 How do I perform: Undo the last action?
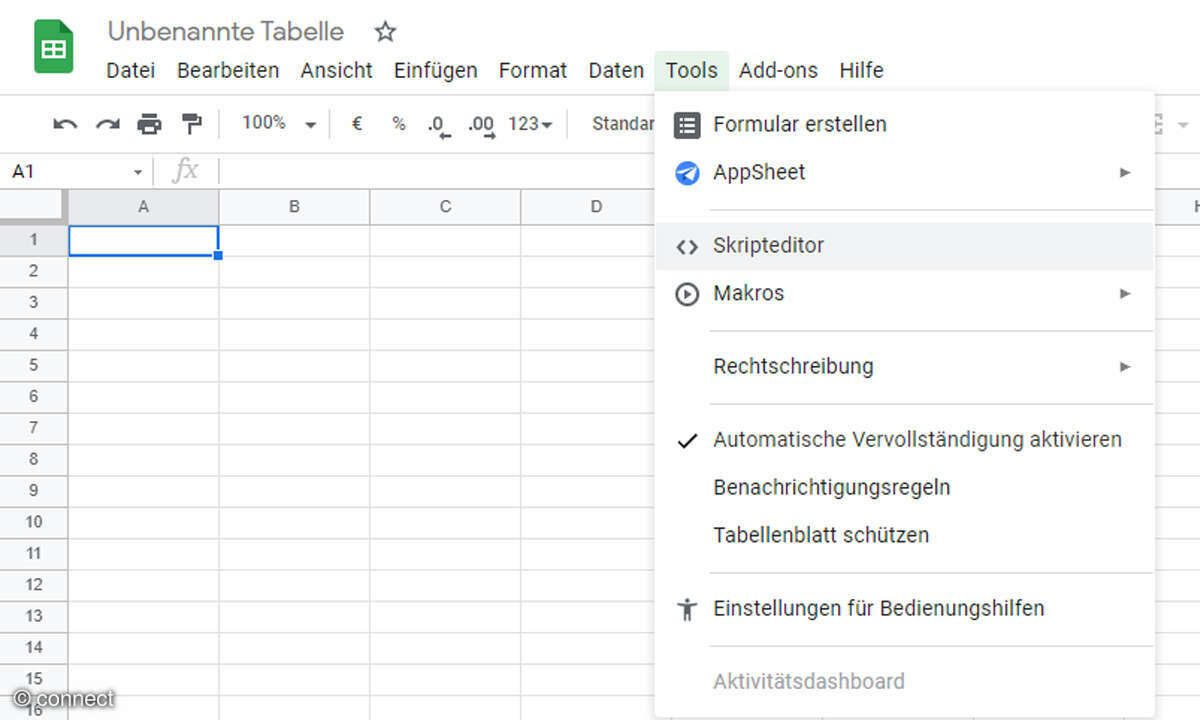(x=65, y=124)
